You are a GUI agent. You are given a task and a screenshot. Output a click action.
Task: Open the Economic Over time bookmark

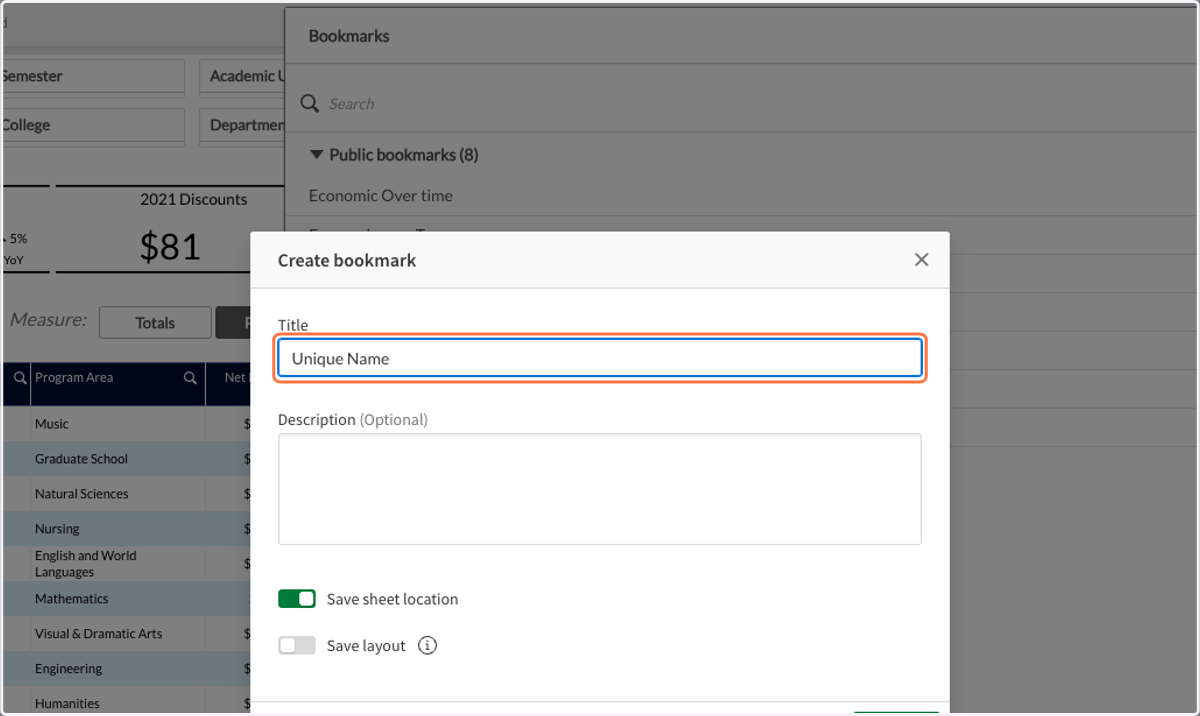pyautogui.click(x=381, y=196)
